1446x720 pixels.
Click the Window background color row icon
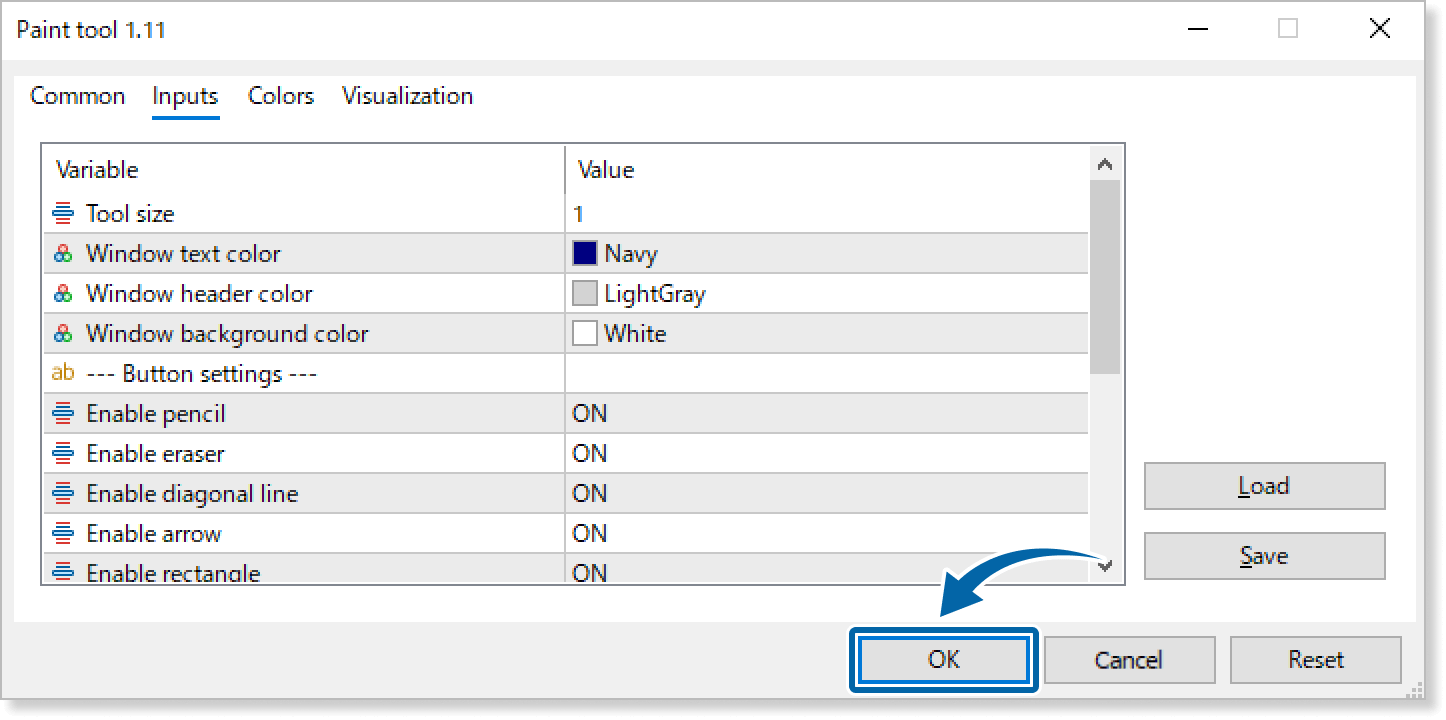point(63,334)
